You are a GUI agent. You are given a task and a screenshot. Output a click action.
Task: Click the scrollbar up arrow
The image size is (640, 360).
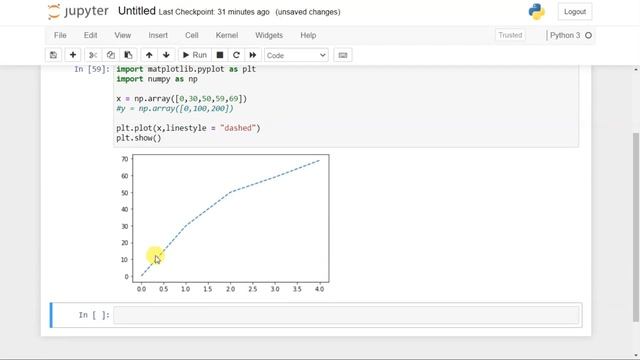pos(636,70)
